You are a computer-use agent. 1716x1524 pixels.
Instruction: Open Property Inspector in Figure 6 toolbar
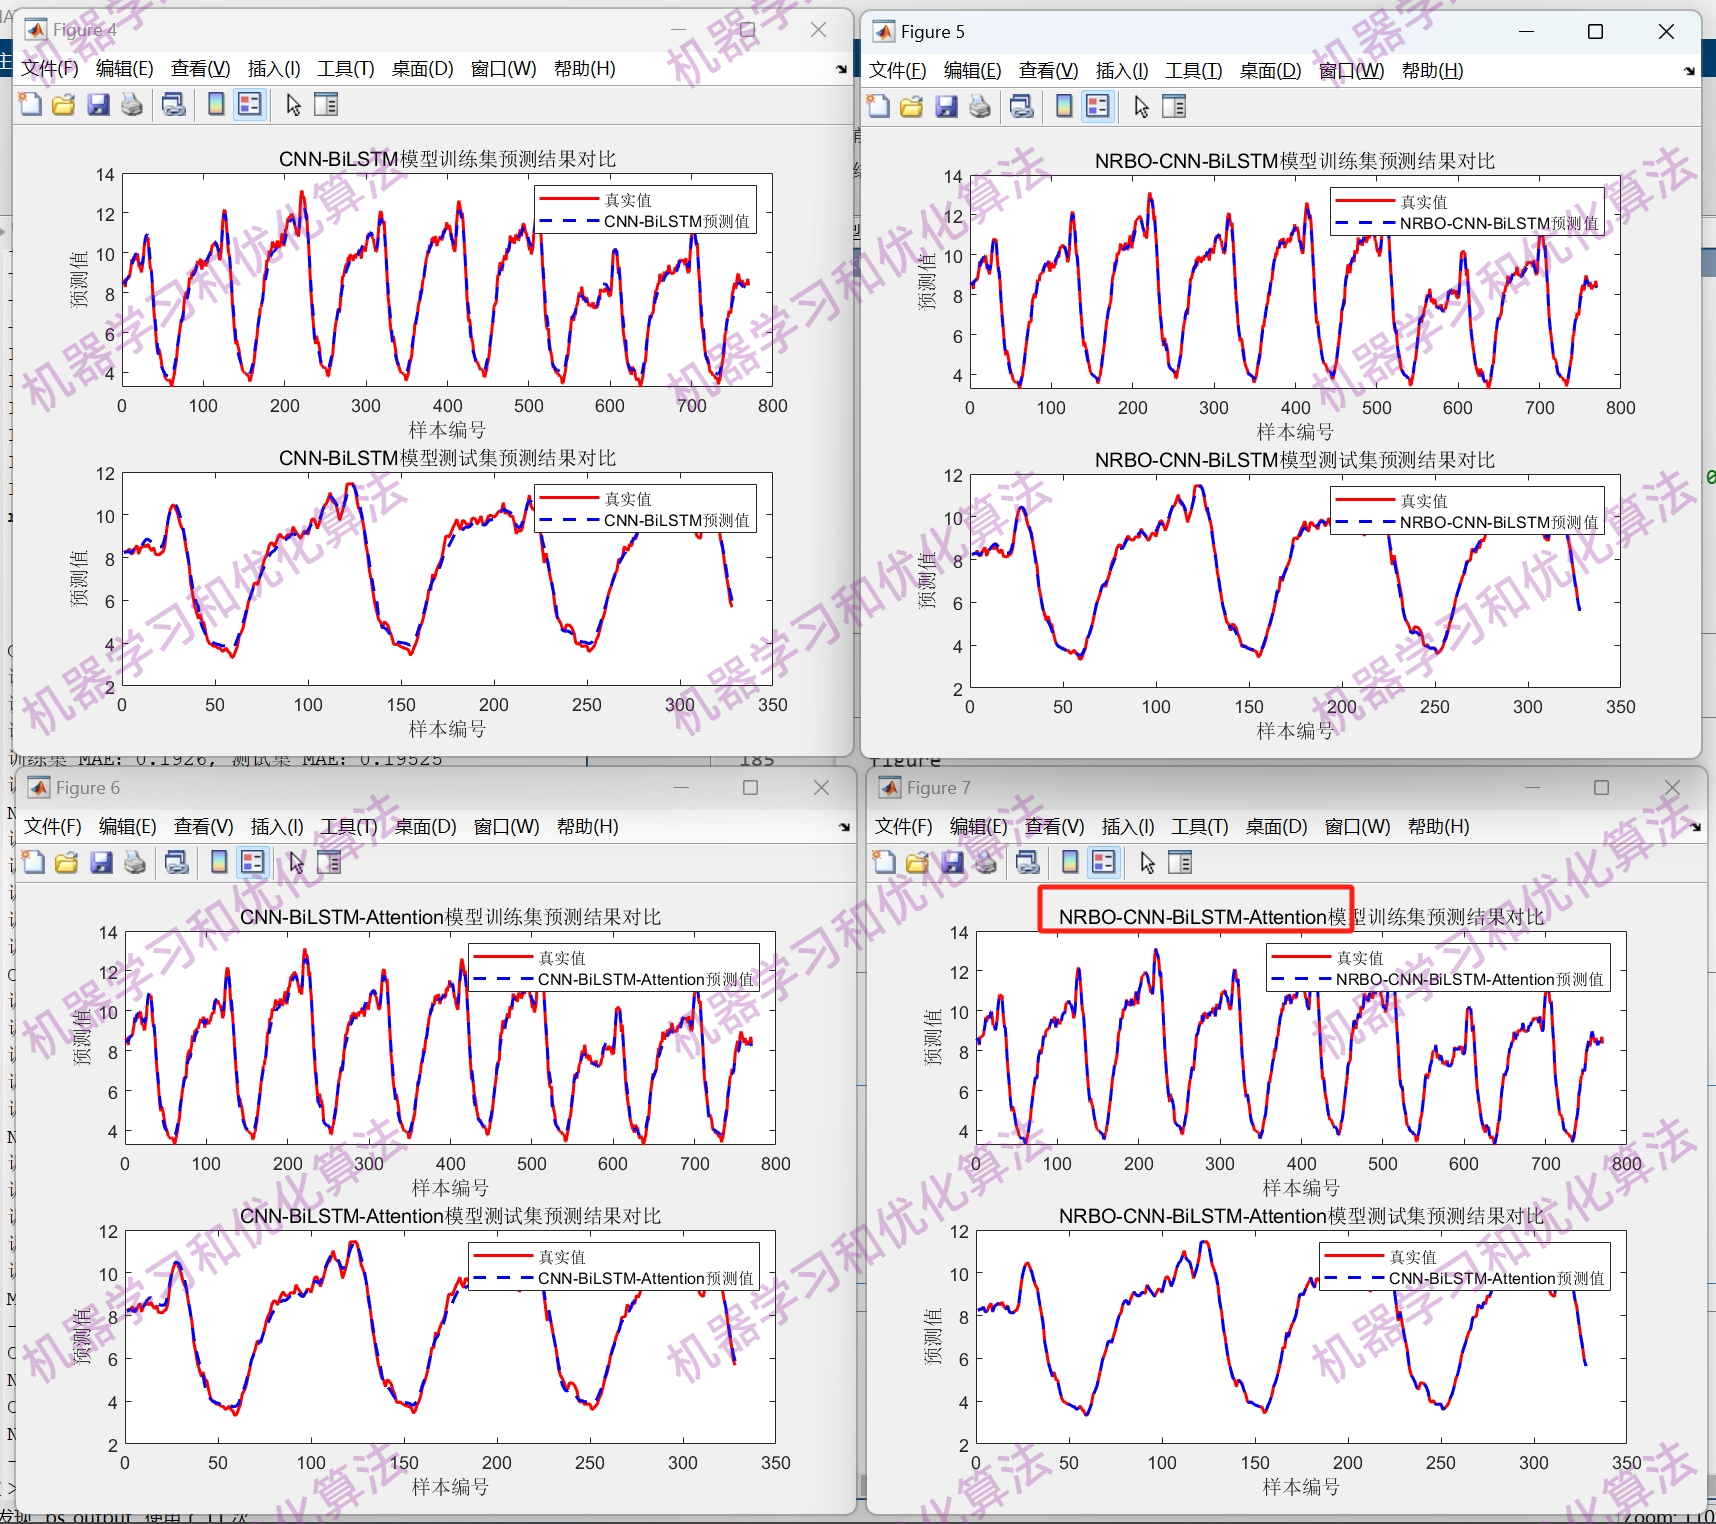click(329, 862)
